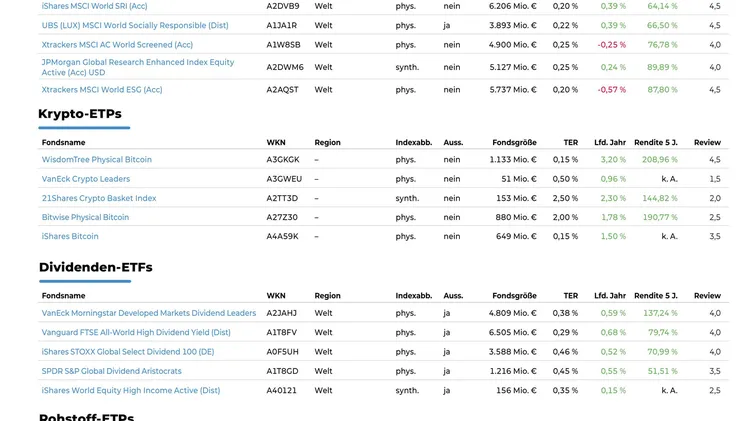This screenshot has width=750, height=421.
Task: Open VanEck Morningstar Developed Markets Dividend Leaders
Action: (149, 313)
